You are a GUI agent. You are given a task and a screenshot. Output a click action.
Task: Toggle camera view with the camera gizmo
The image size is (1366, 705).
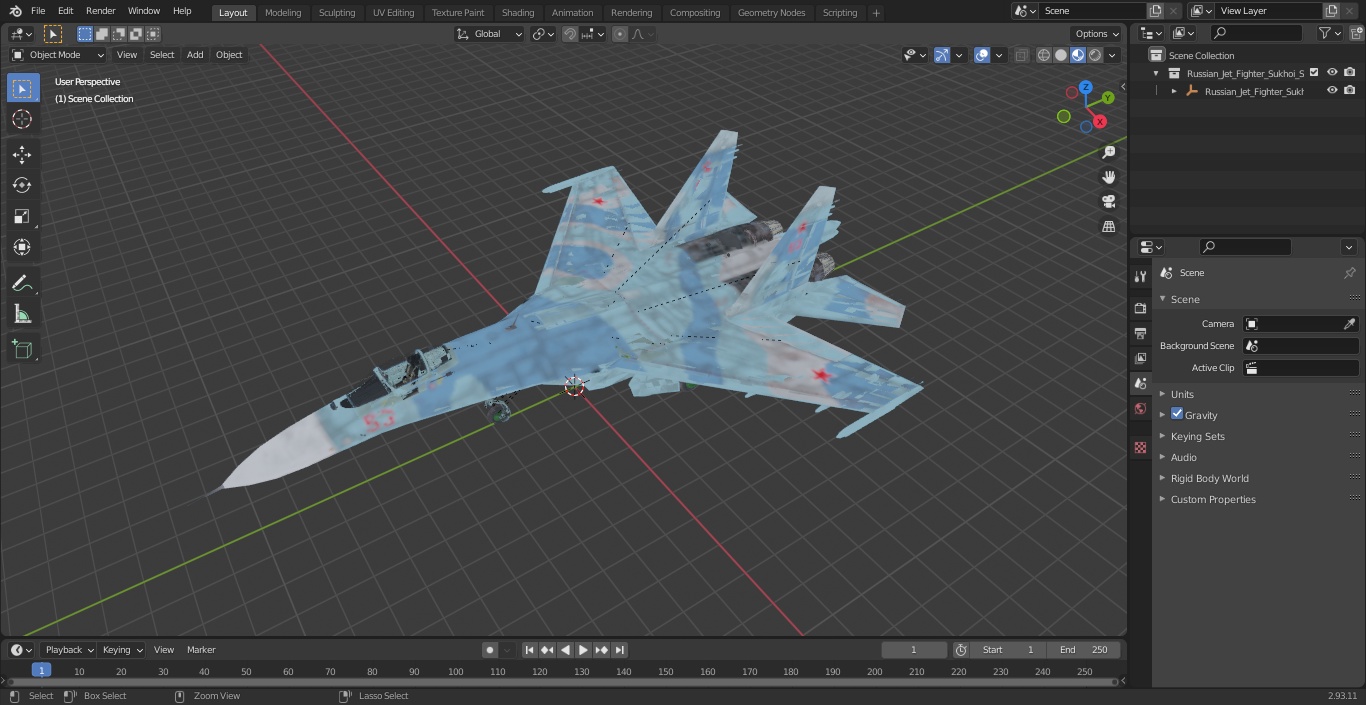(x=1108, y=202)
